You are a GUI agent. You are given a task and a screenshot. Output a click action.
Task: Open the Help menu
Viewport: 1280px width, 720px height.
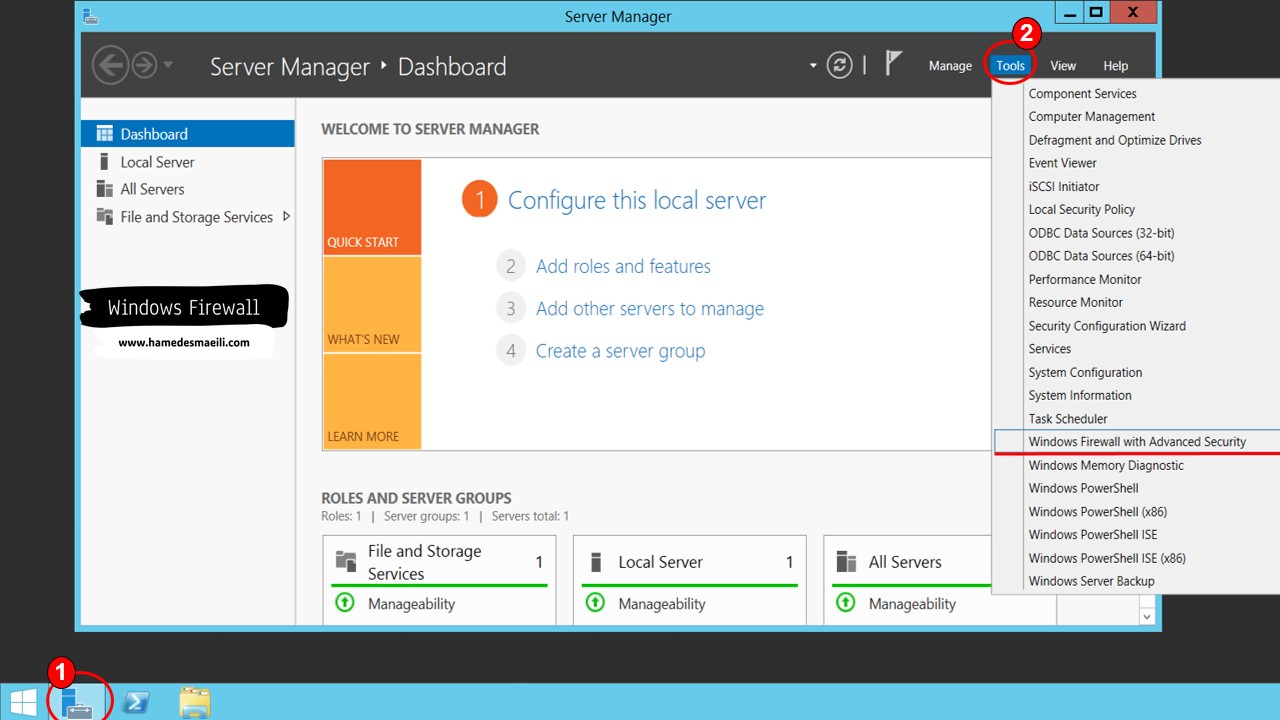tap(1116, 66)
